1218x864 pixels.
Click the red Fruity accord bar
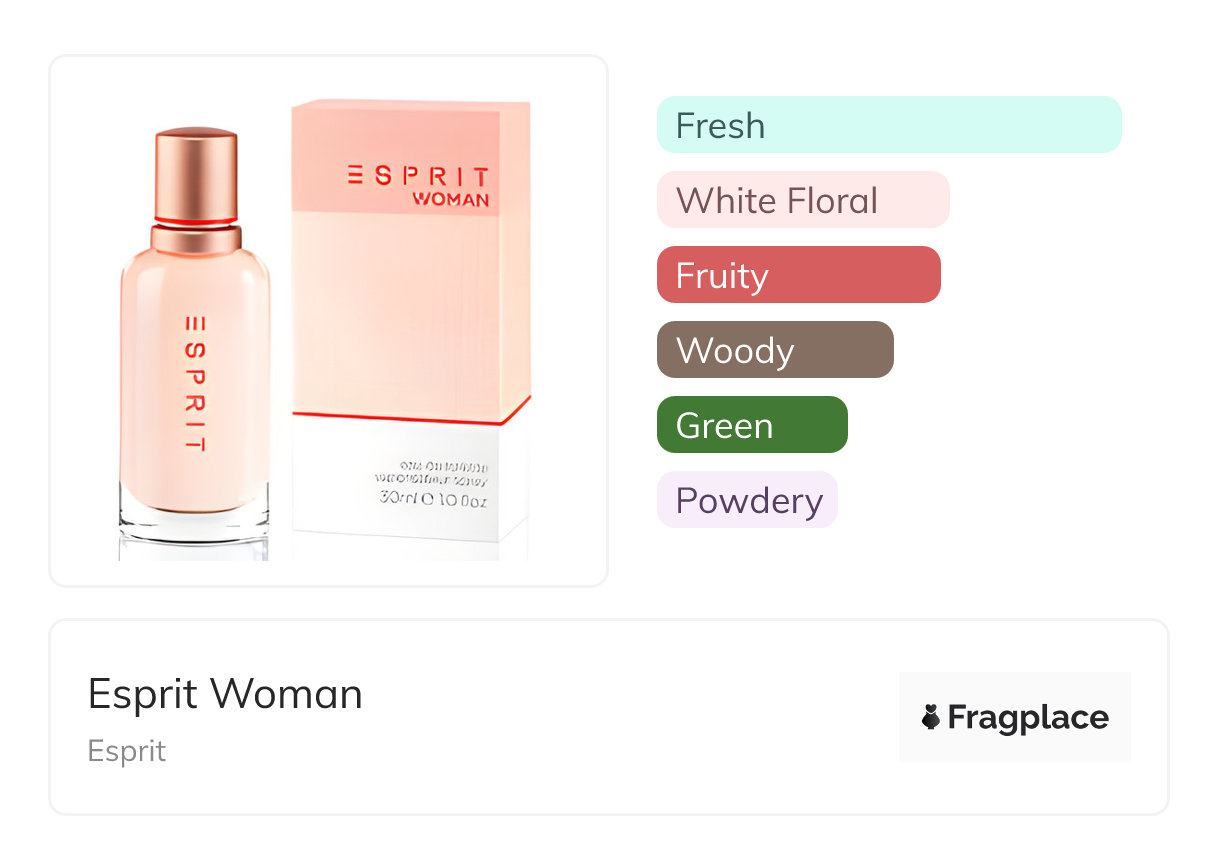pos(798,275)
